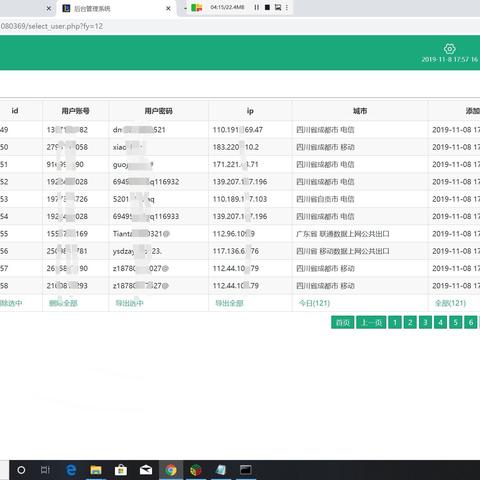The width and height of the screenshot is (480, 480).
Task: Click the 用户账号 column header
Action: pyautogui.click(x=75, y=111)
